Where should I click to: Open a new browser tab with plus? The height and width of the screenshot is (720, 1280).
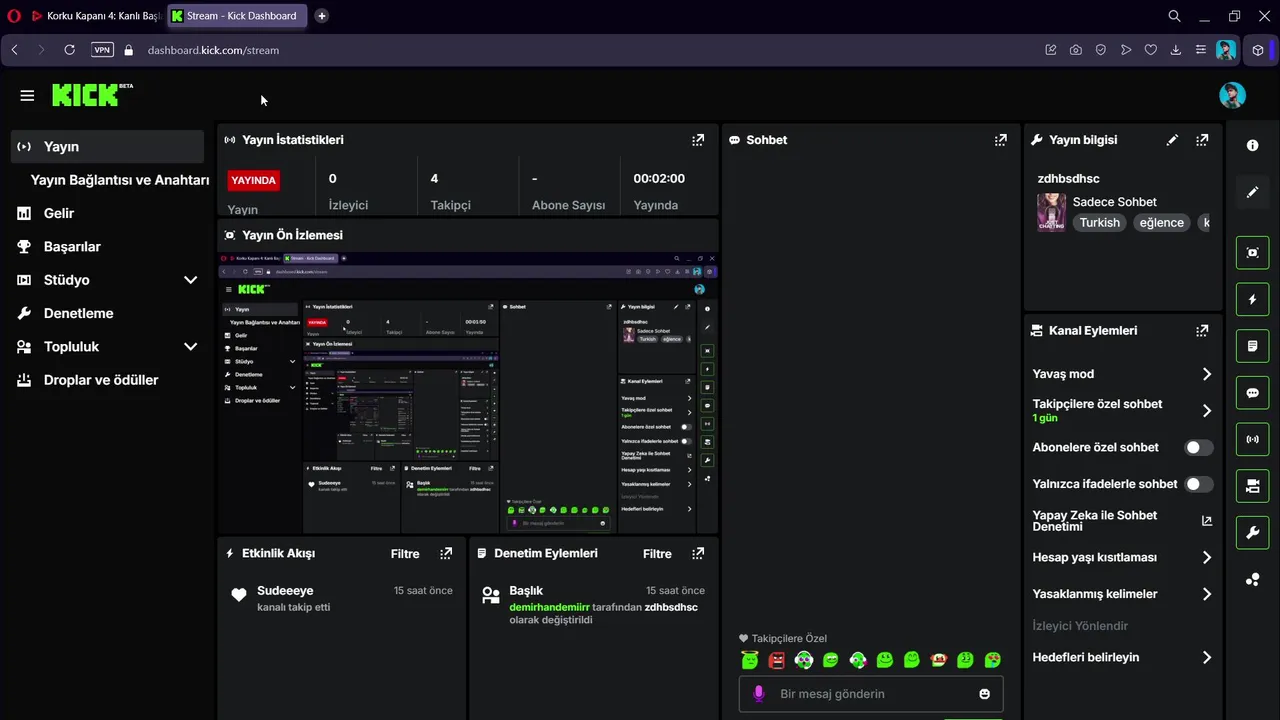(321, 16)
